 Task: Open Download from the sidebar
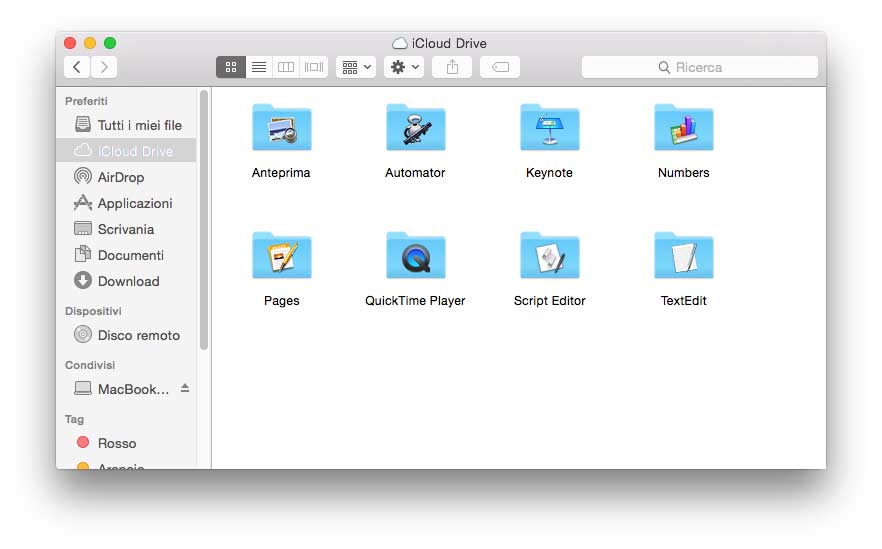(127, 281)
